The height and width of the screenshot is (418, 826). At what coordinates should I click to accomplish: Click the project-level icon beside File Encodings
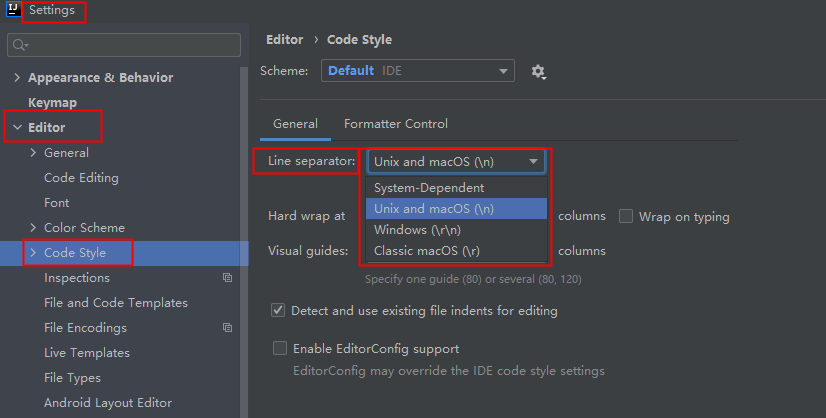(x=228, y=327)
